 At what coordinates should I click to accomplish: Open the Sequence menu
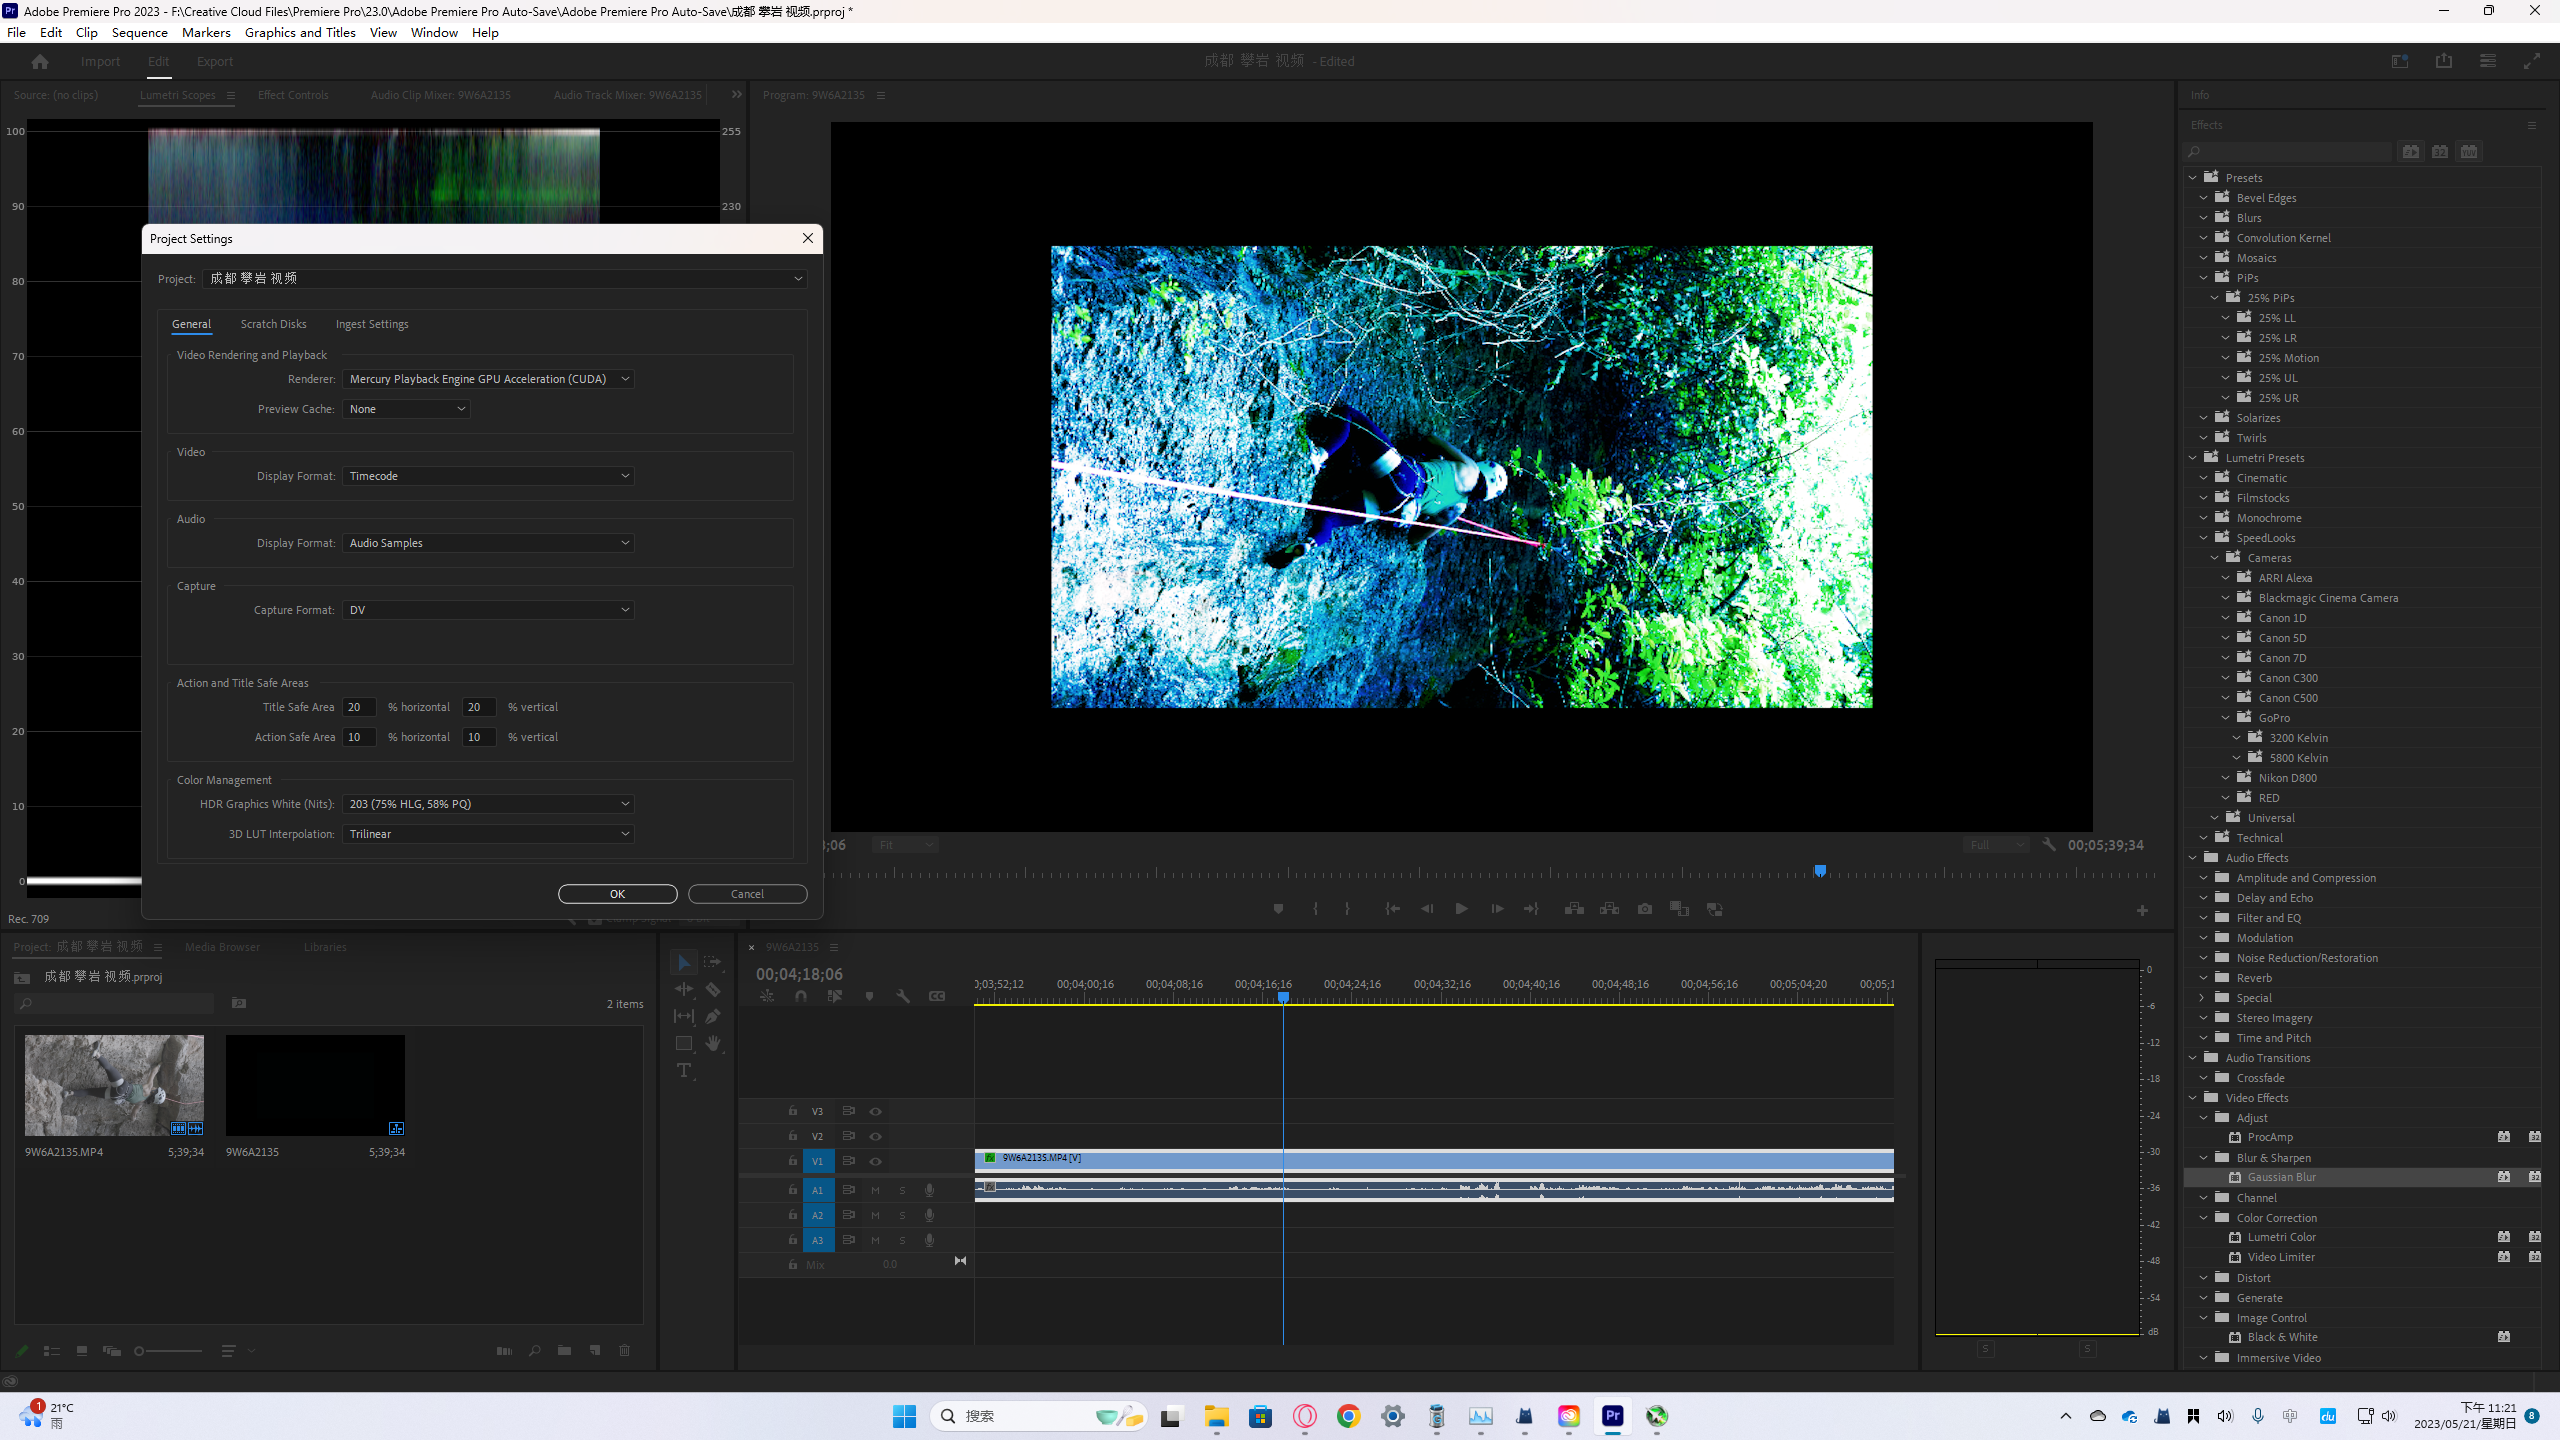click(x=139, y=32)
